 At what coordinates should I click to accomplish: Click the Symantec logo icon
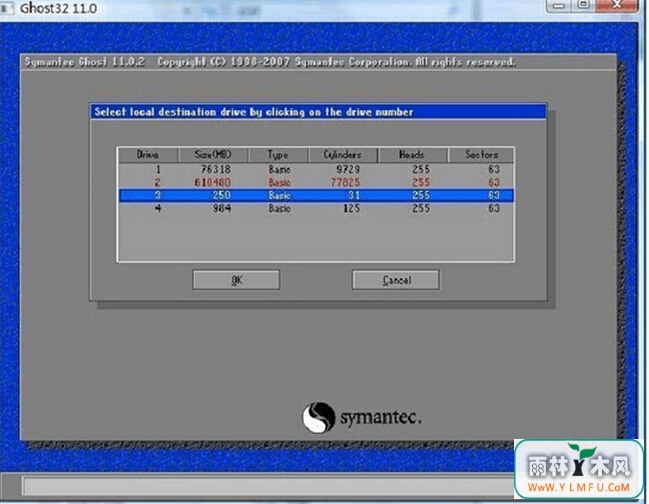point(318,417)
